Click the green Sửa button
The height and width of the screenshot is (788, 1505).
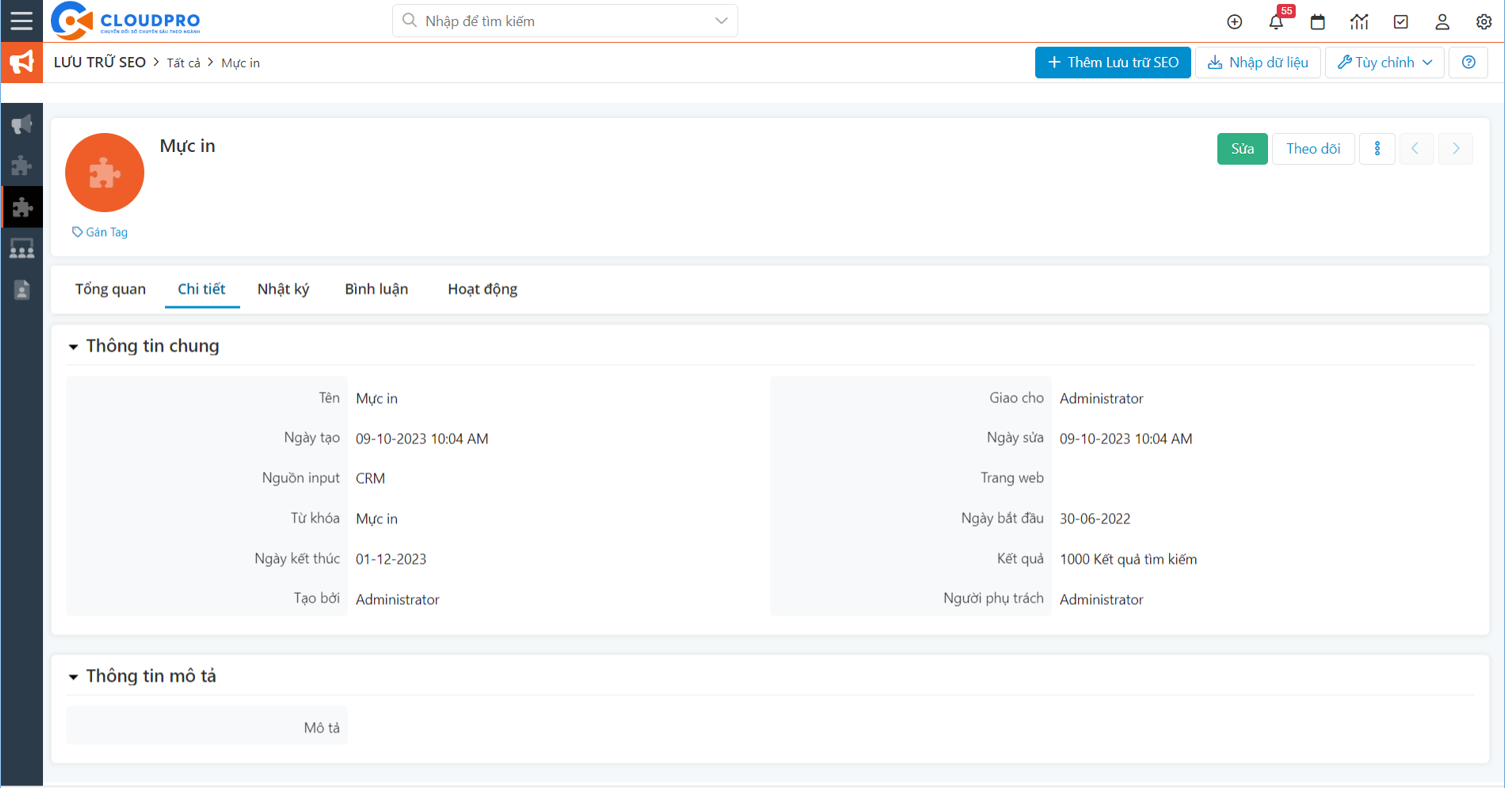pos(1242,149)
